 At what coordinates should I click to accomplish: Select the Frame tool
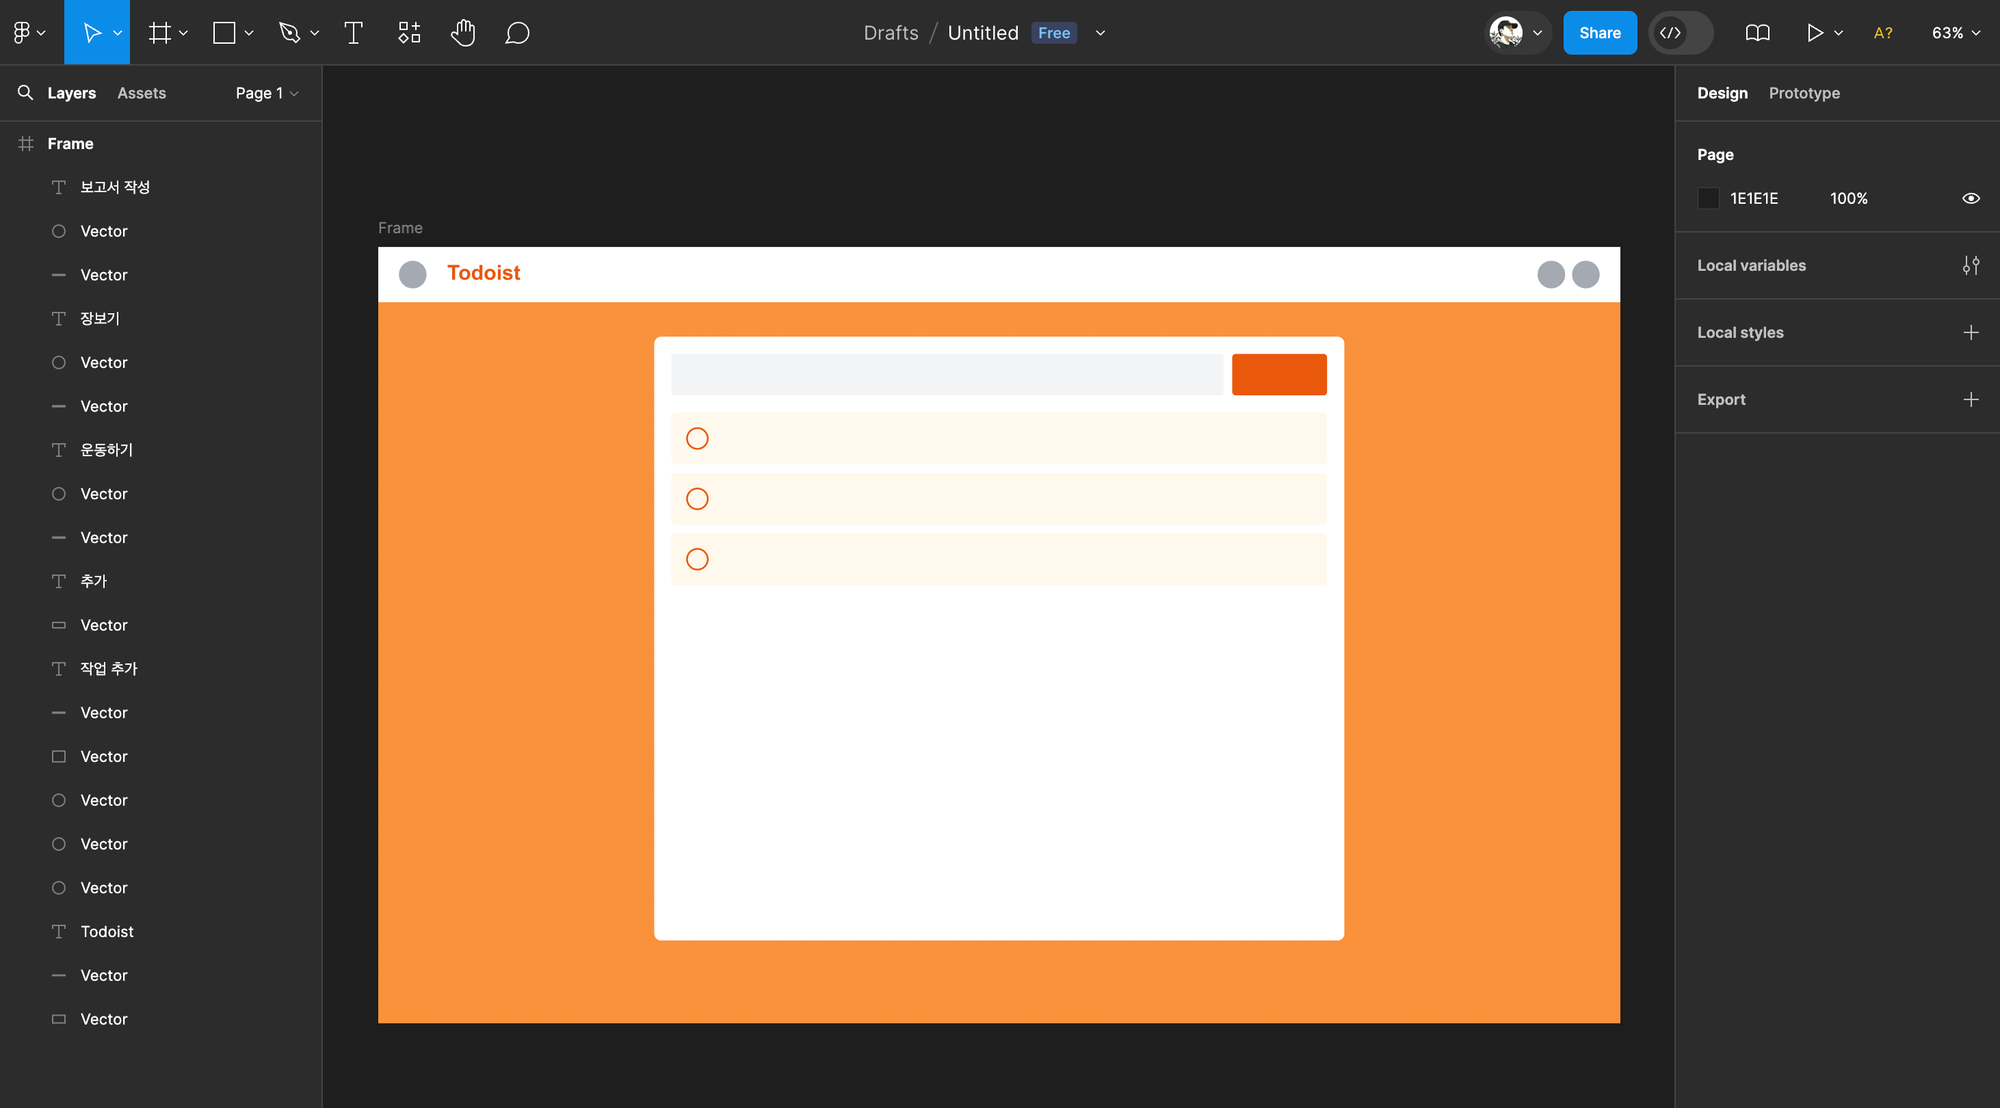click(159, 33)
